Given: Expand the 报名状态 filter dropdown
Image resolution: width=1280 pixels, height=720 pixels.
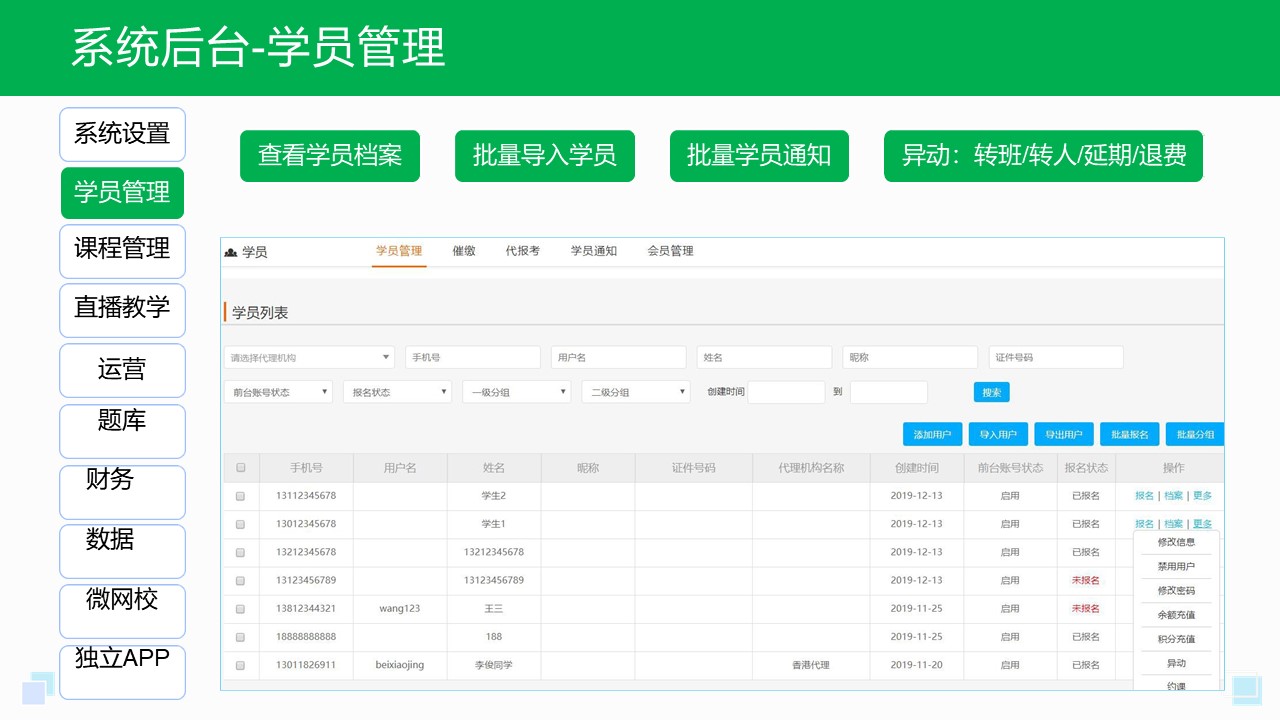Looking at the screenshot, I should (x=396, y=392).
